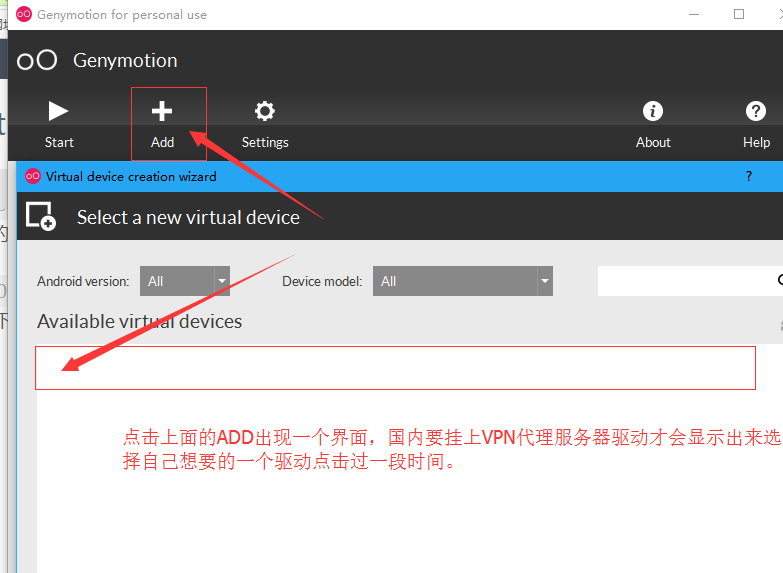The height and width of the screenshot is (573, 783).
Task: Click the Android version label
Action: (83, 282)
